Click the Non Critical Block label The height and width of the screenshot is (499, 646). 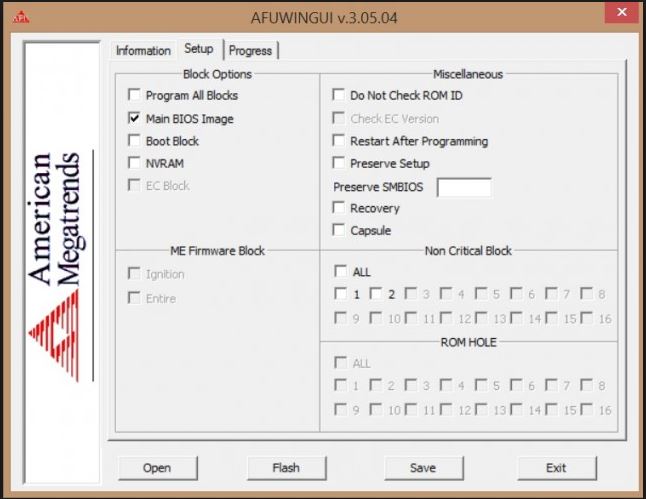[x=468, y=251]
